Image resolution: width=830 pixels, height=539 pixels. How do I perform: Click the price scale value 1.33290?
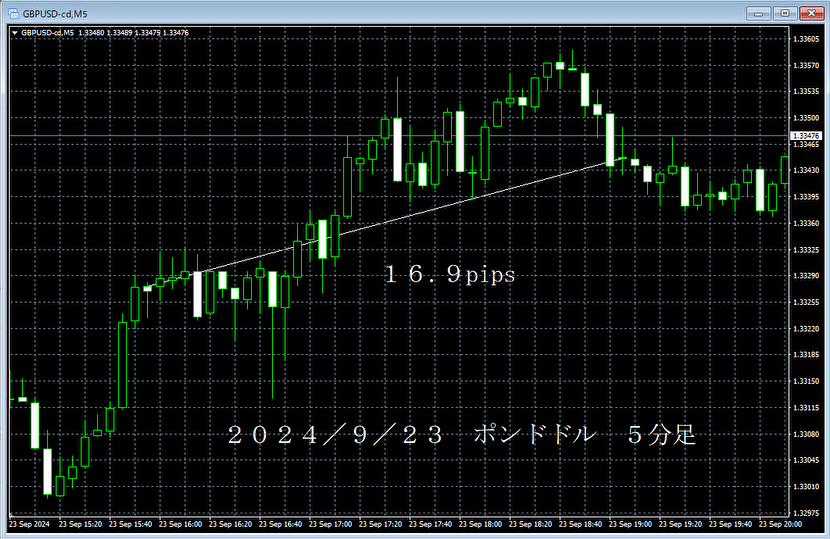[806, 276]
